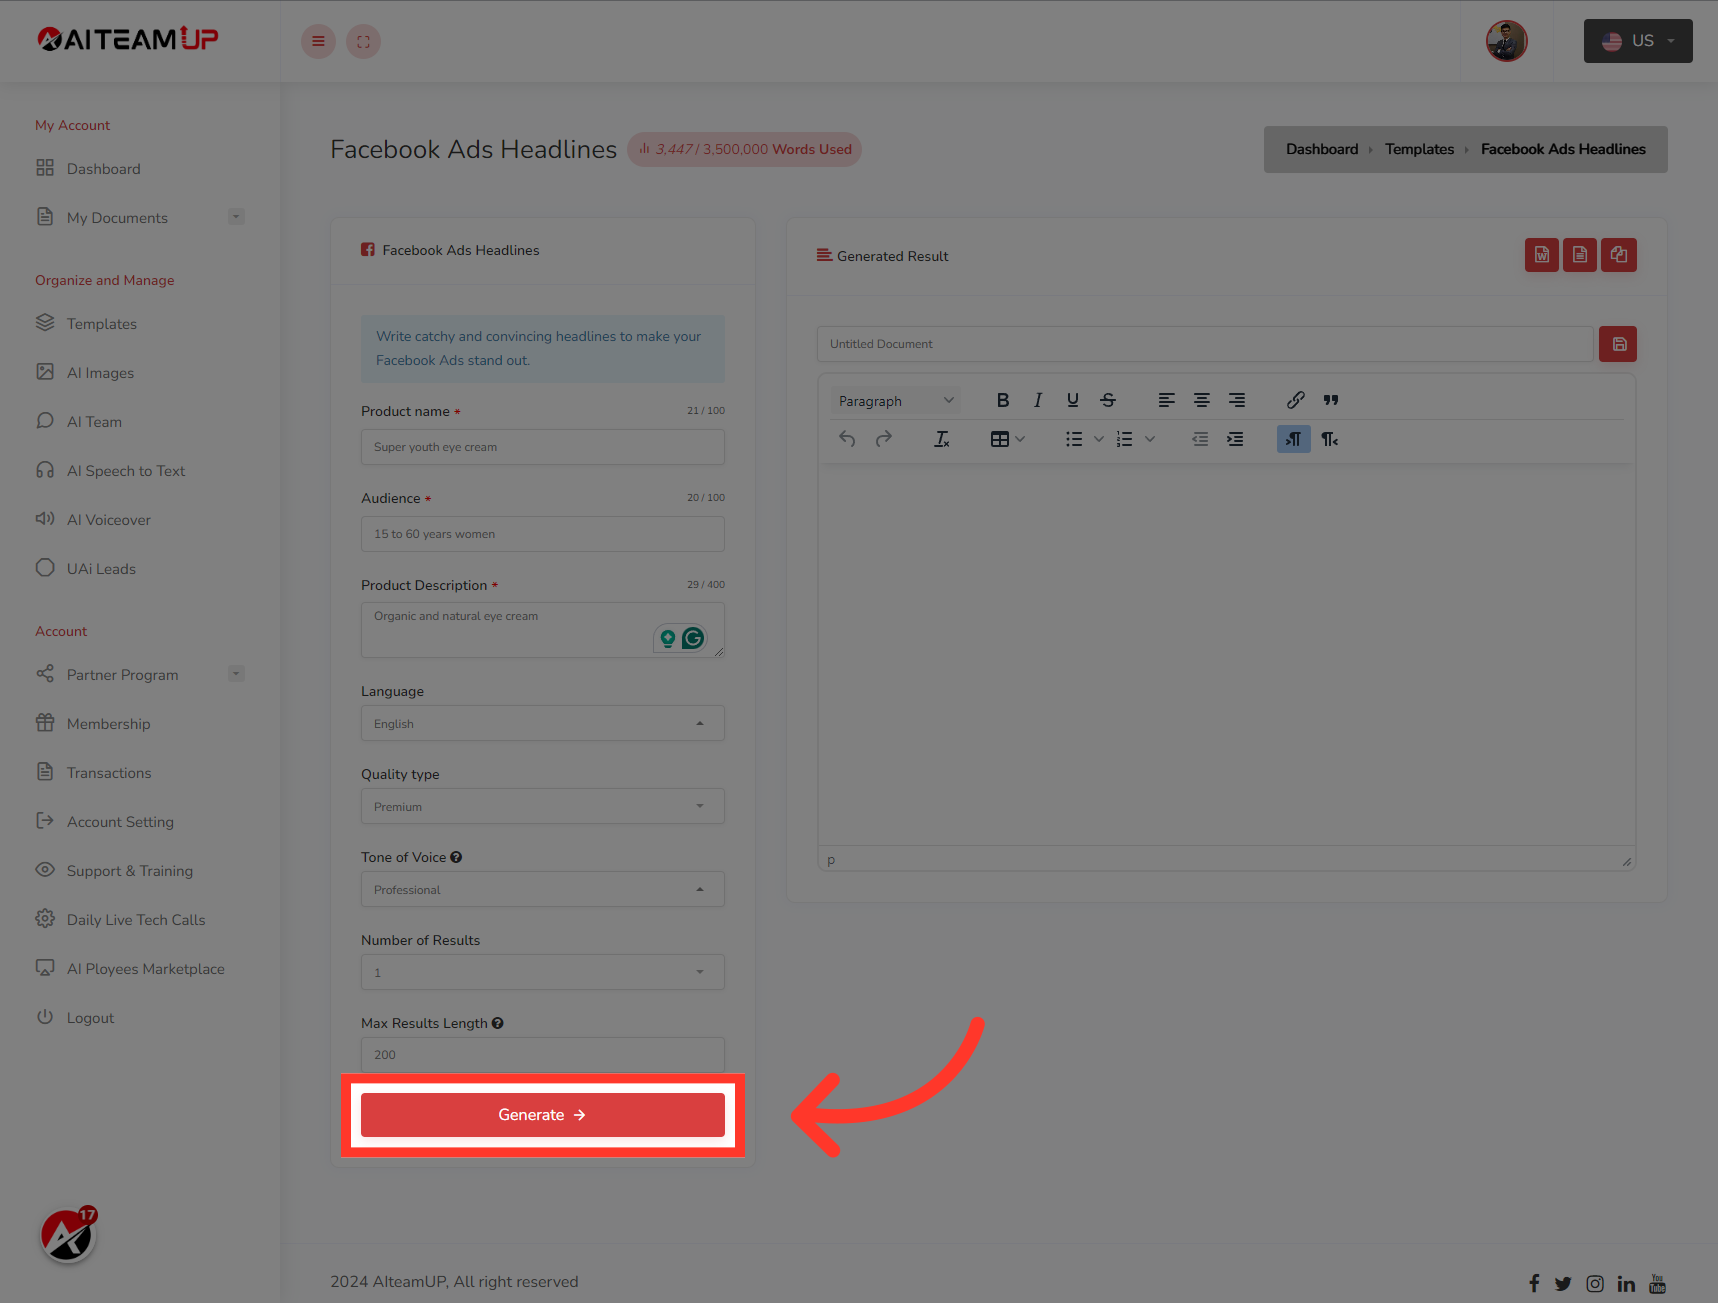The height and width of the screenshot is (1303, 1718).
Task: Undo the last editor action
Action: [847, 439]
